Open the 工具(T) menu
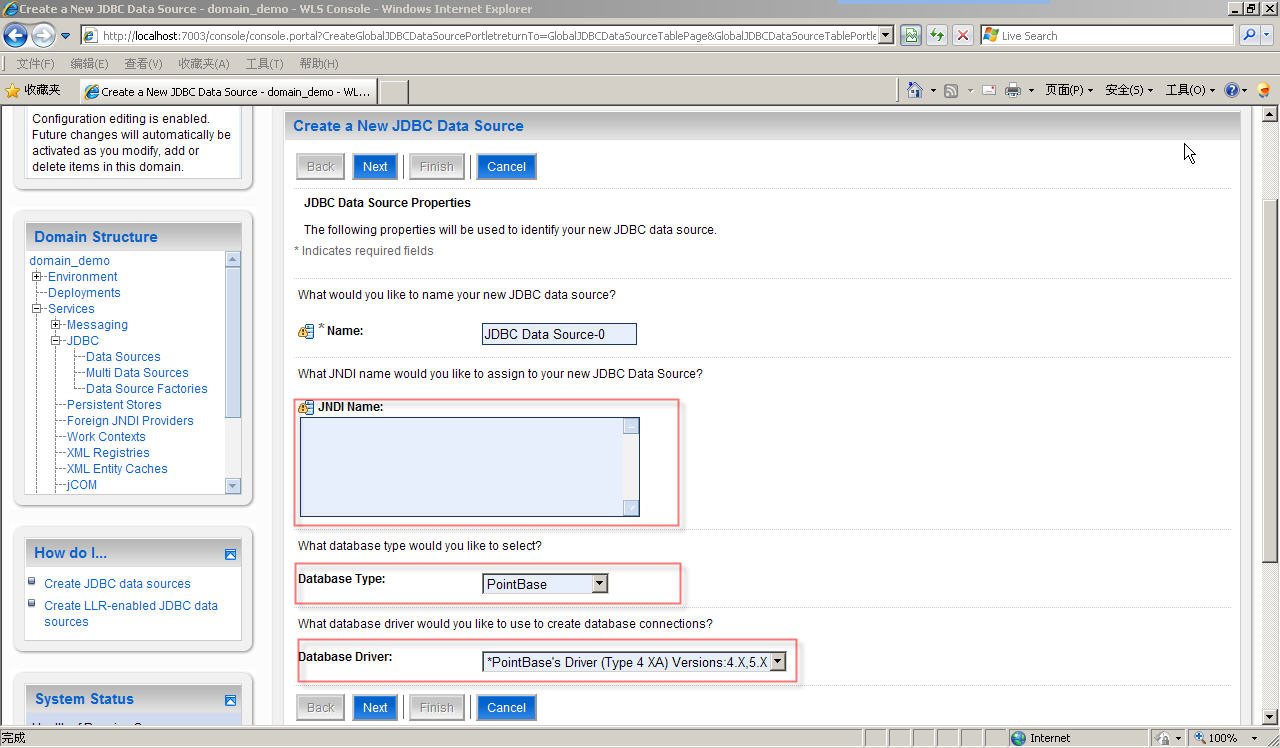Screen dimensions: 1280x748 point(264,63)
